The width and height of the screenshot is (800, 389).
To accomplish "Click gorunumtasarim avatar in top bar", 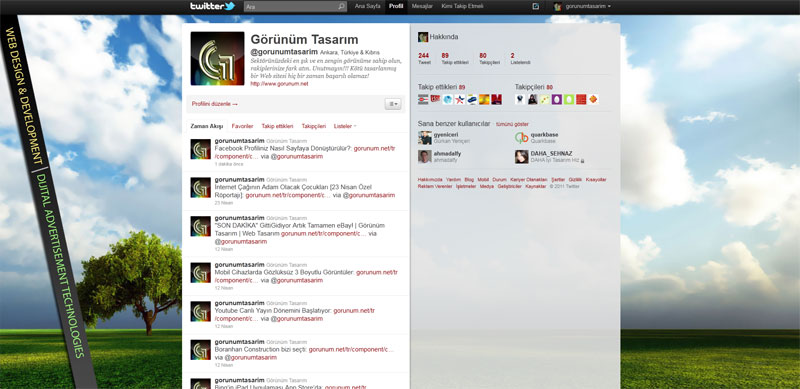I will (558, 7).
